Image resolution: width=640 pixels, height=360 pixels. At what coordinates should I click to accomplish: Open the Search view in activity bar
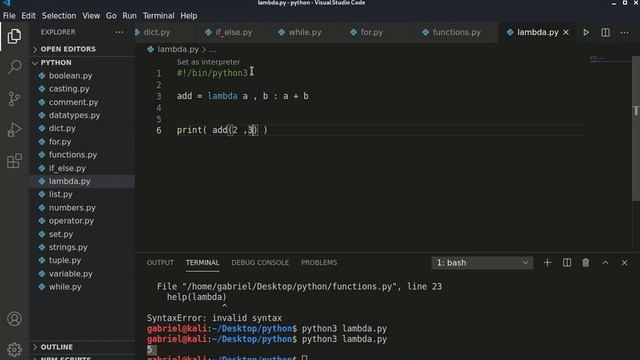pyautogui.click(x=14, y=67)
